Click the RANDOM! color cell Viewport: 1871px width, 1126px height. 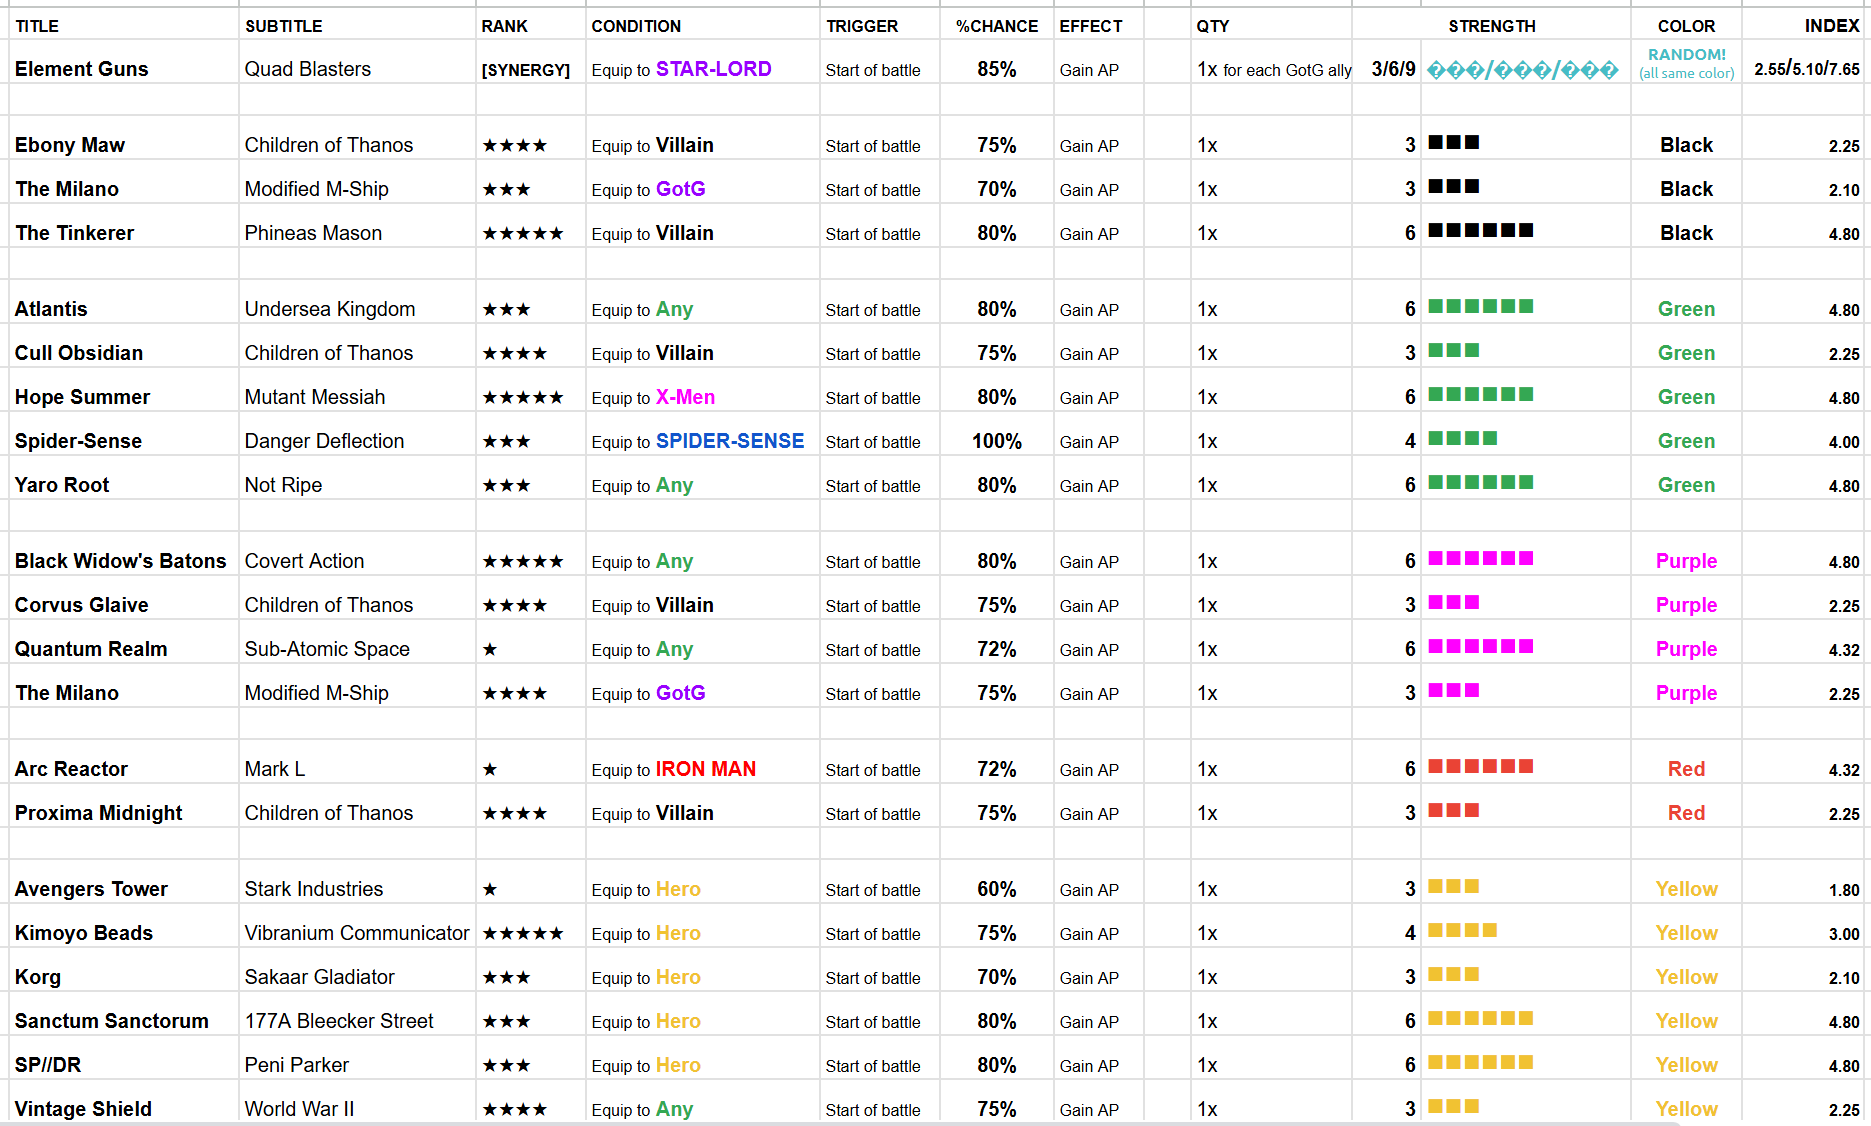pyautogui.click(x=1687, y=63)
